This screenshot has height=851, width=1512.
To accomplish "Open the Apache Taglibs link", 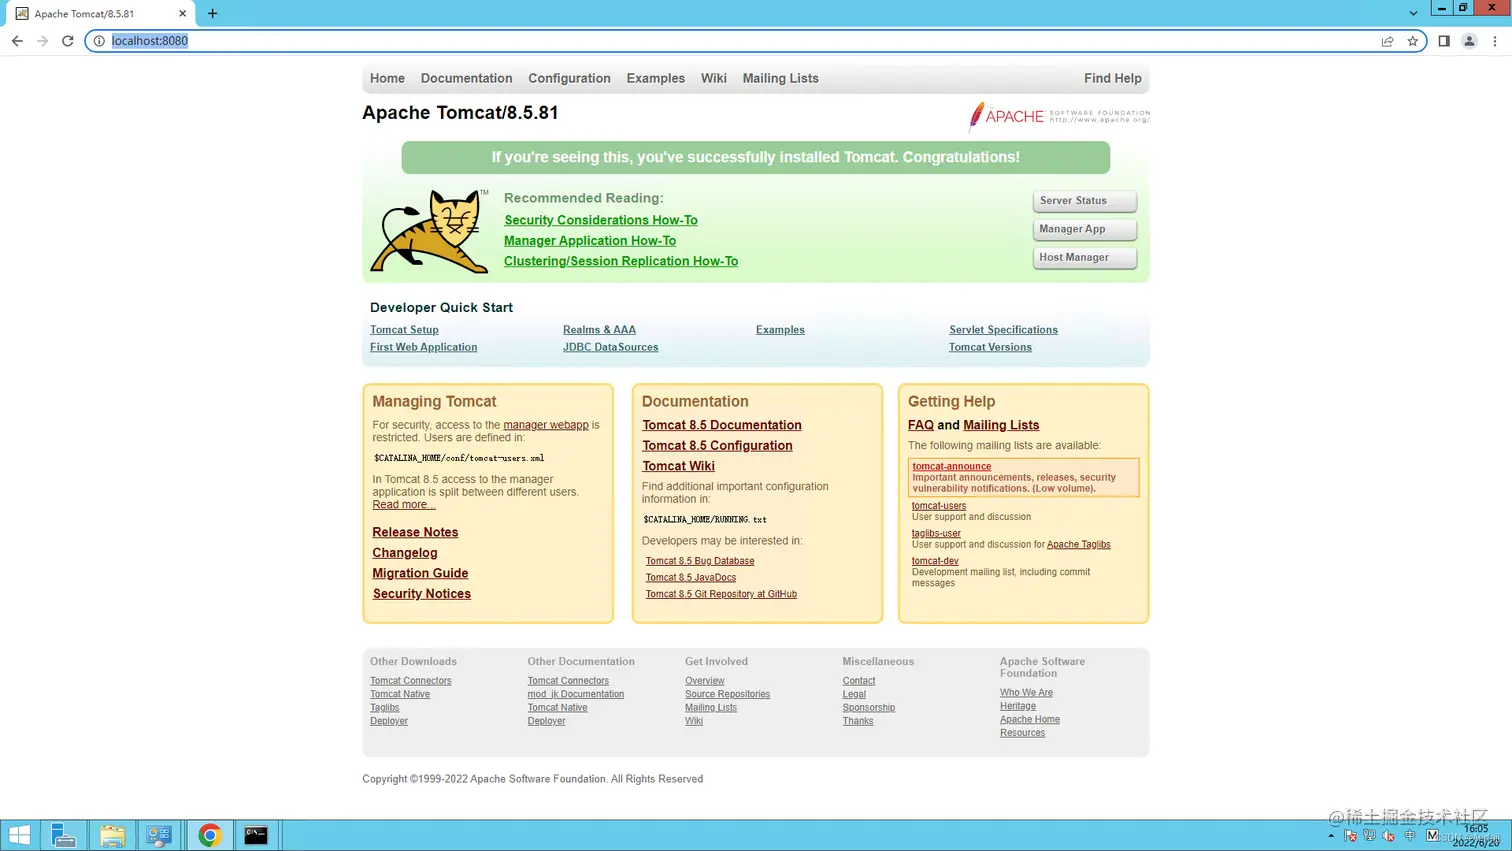I will pyautogui.click(x=1079, y=545).
